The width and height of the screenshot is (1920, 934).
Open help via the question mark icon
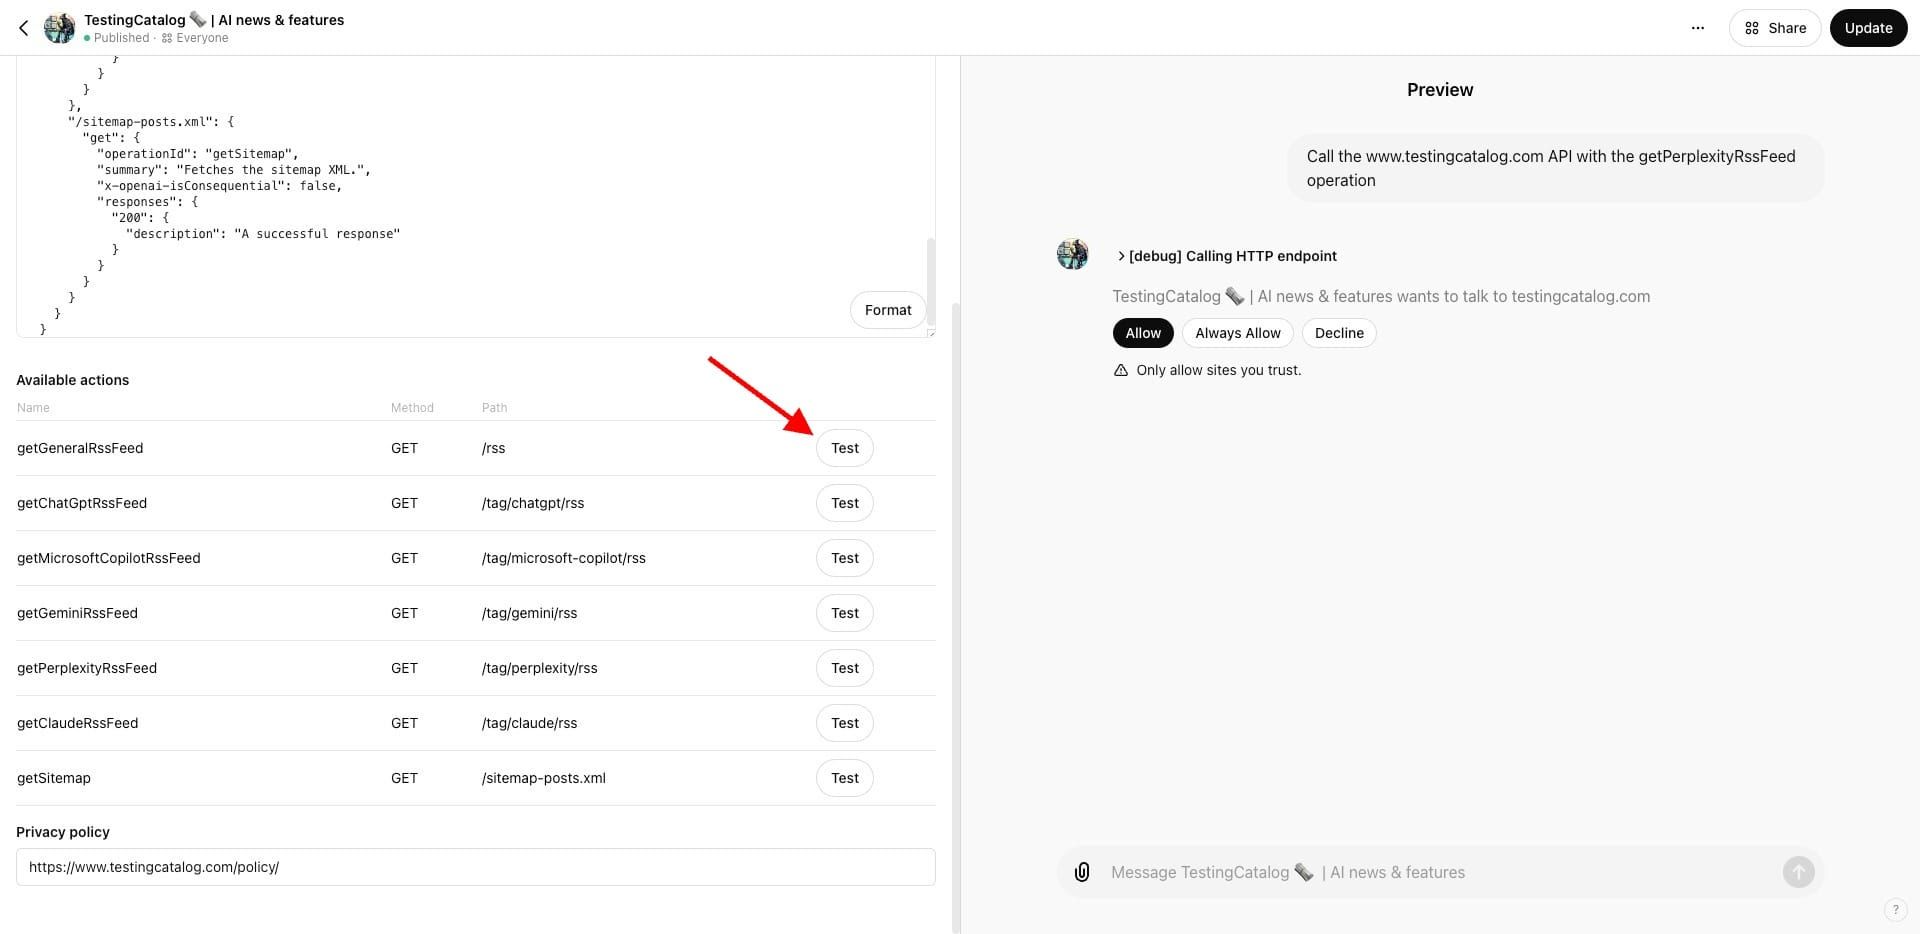tap(1893, 909)
